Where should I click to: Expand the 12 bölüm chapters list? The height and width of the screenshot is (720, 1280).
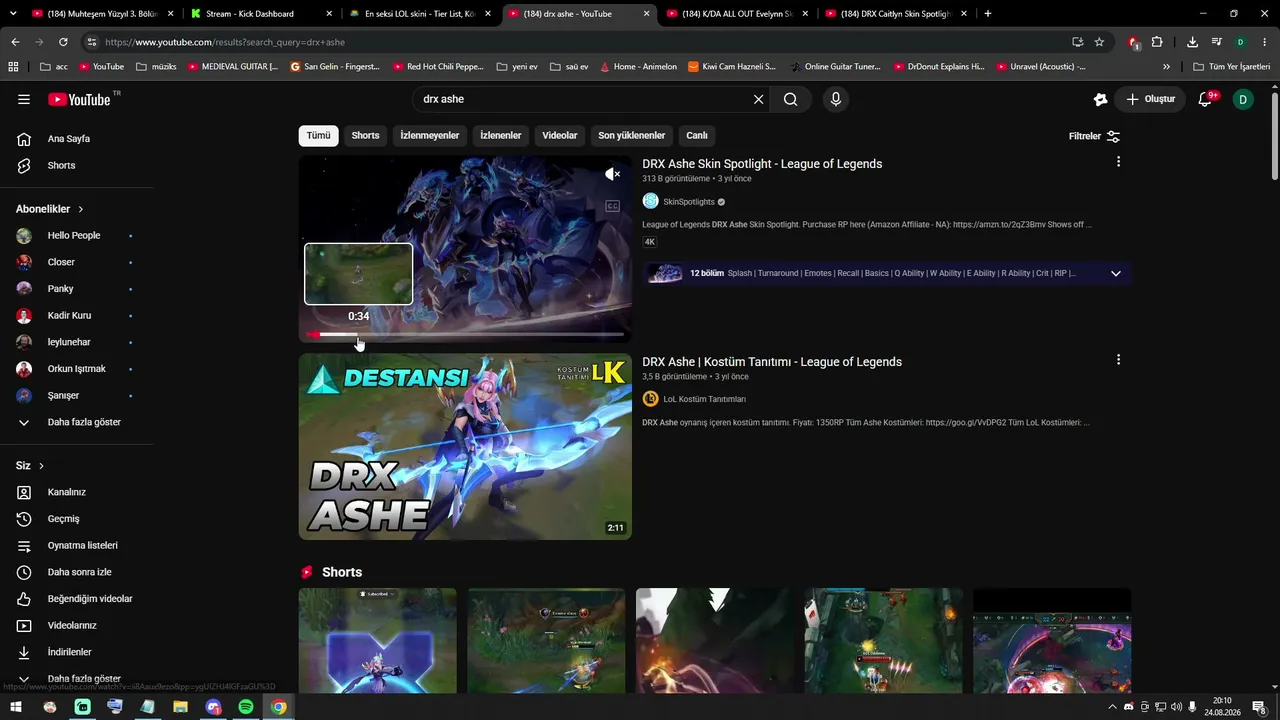pyautogui.click(x=1116, y=273)
